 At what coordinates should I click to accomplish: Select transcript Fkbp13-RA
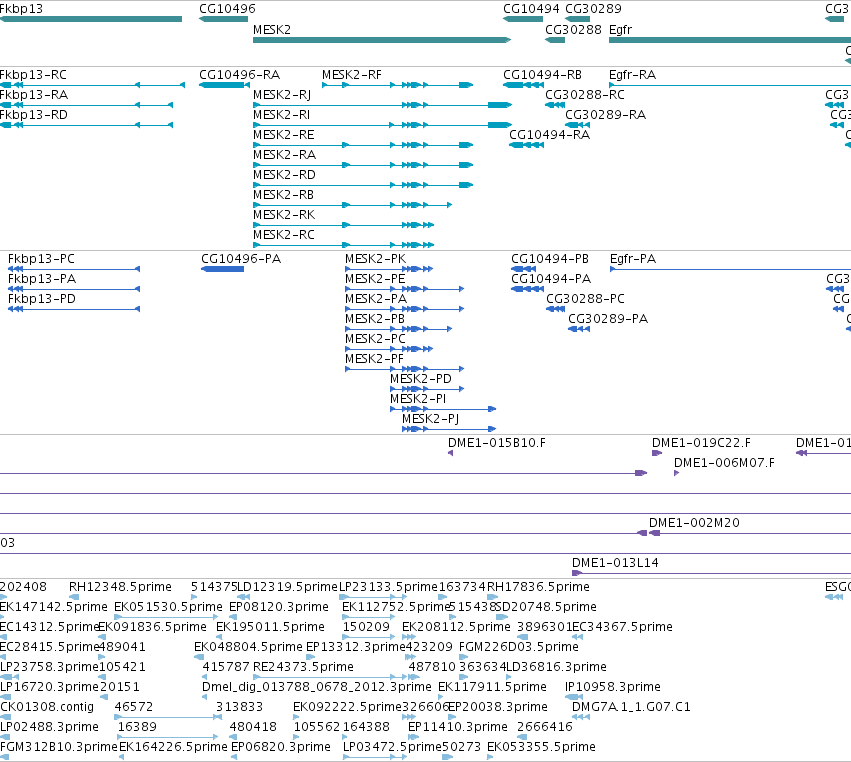34,94
